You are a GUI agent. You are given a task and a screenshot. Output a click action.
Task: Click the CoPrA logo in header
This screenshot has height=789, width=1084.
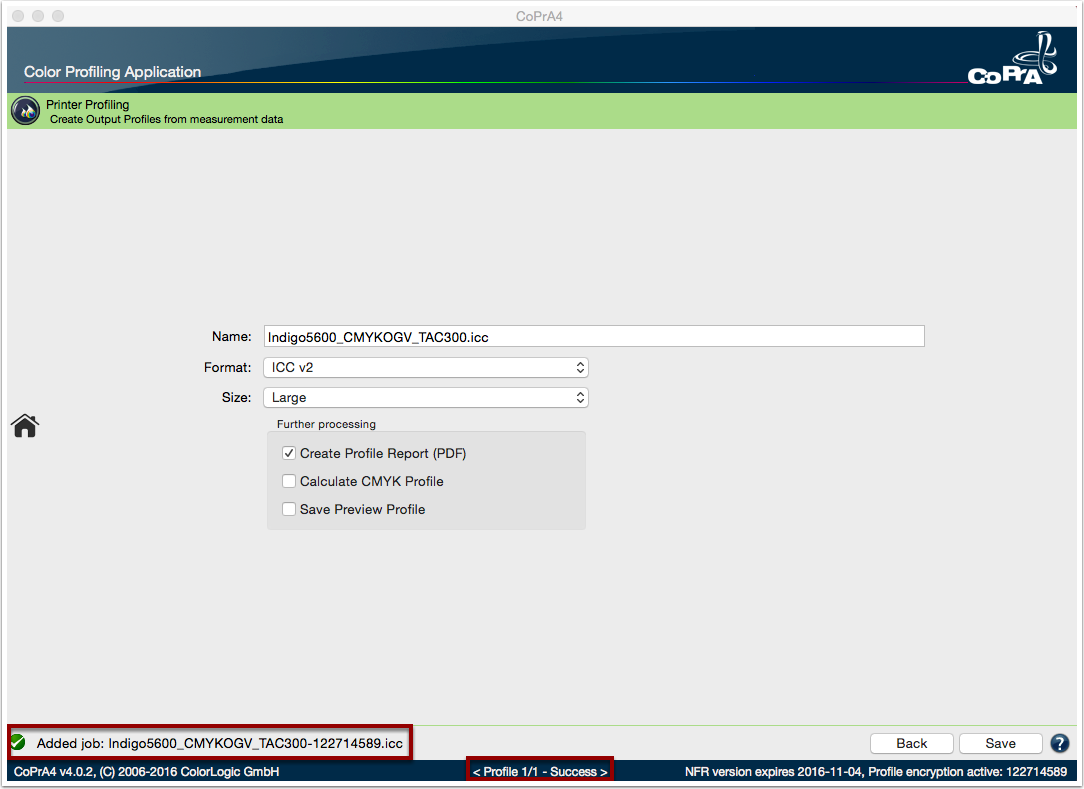(x=1013, y=59)
